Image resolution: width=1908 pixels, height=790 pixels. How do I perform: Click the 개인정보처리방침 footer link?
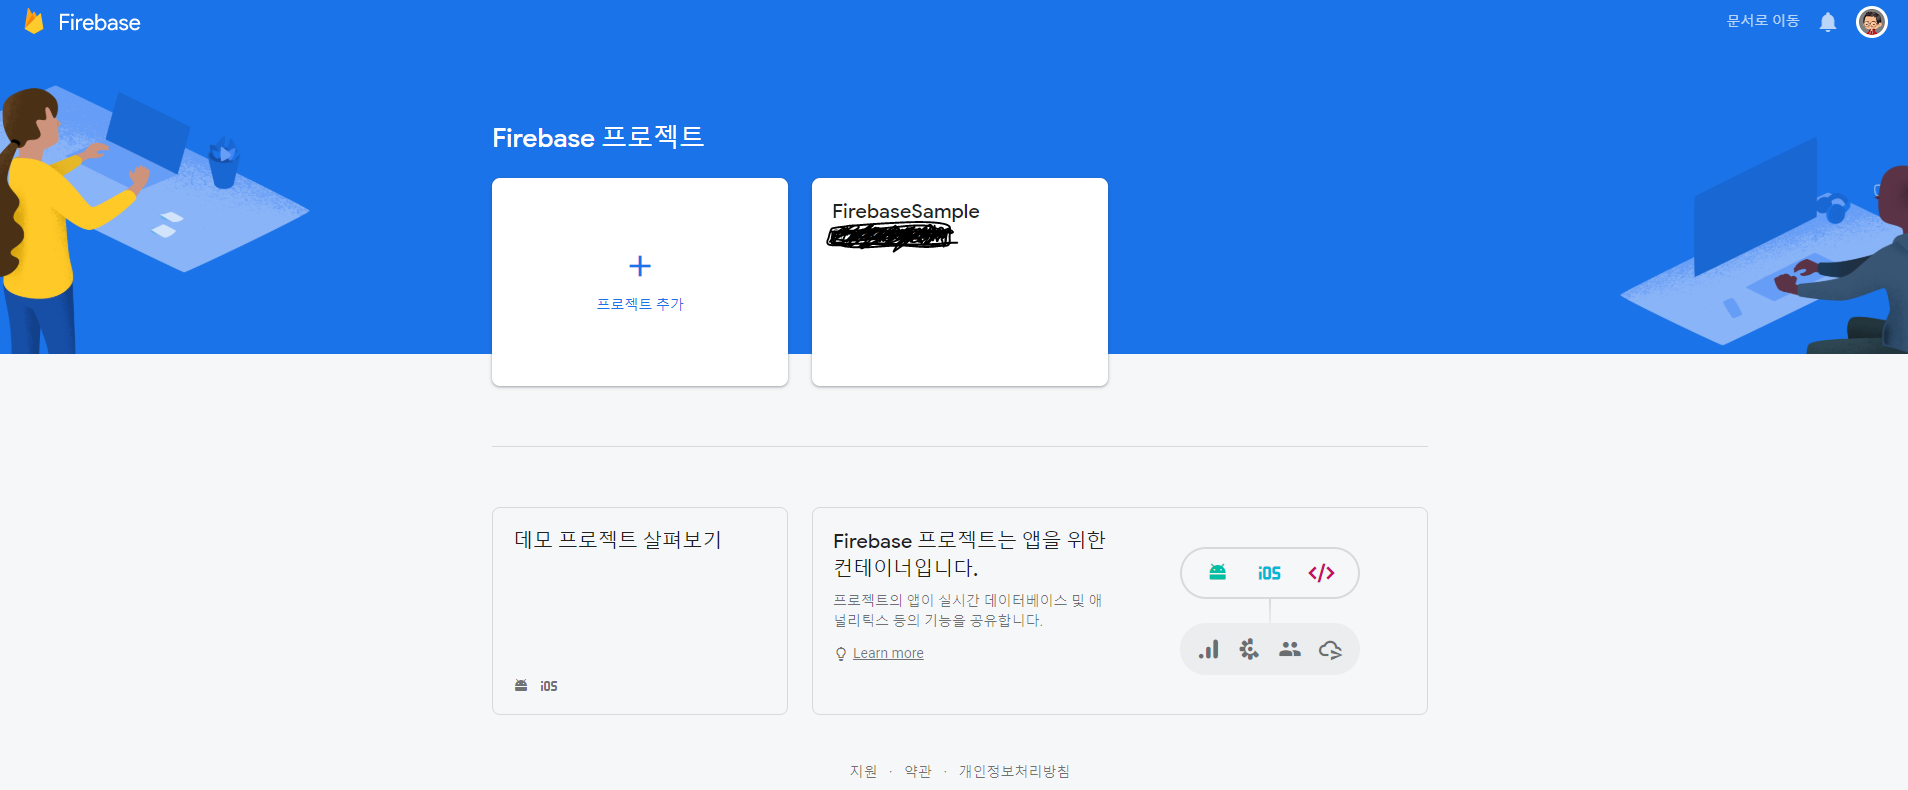[x=1014, y=771]
